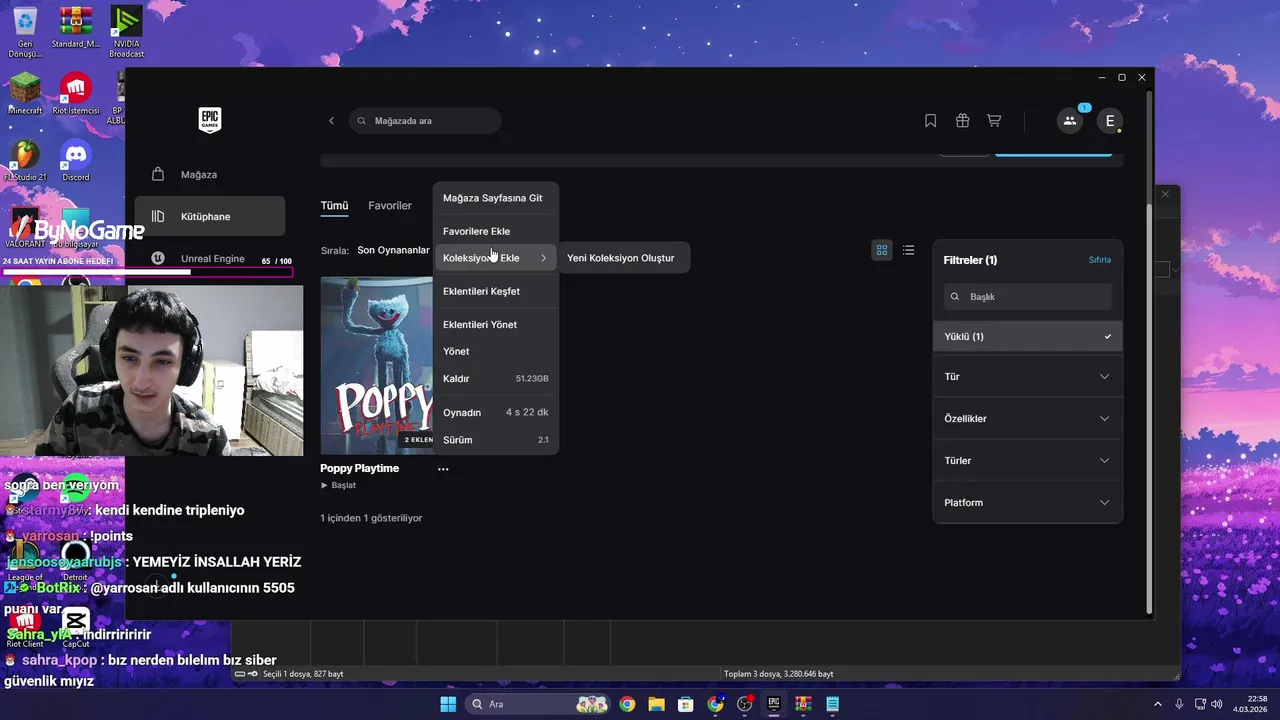Click the Poppy Playtime title
The image size is (1280, 720).
(x=359, y=468)
